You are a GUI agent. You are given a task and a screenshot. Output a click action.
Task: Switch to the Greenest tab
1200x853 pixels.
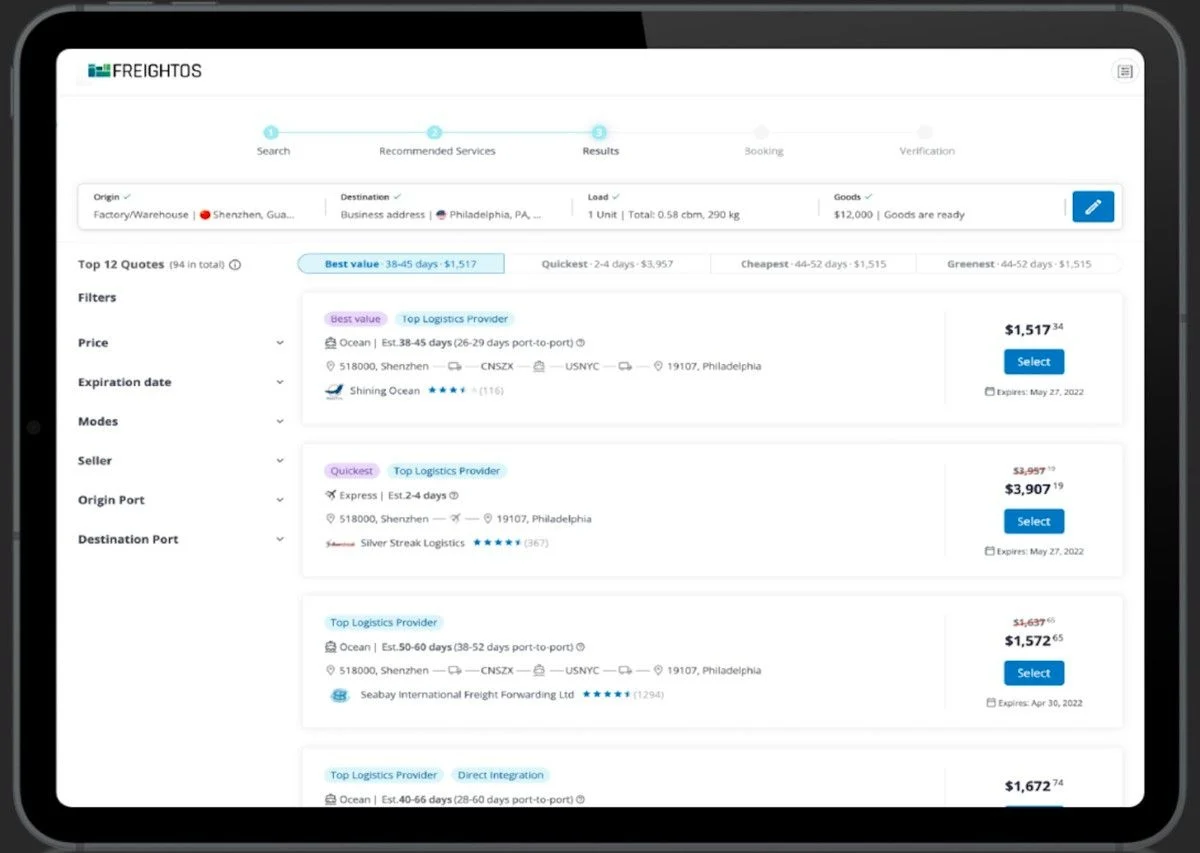[x=1019, y=264]
